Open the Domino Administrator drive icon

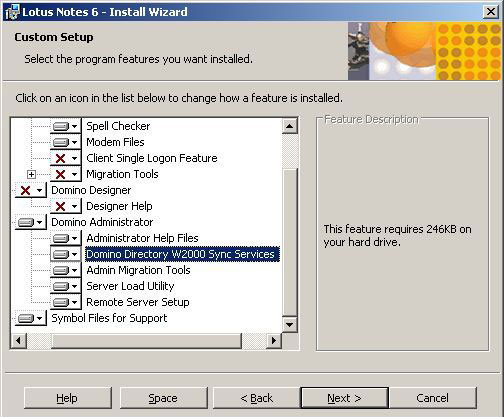click(x=31, y=222)
